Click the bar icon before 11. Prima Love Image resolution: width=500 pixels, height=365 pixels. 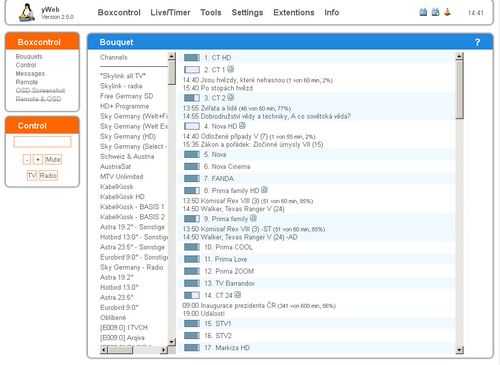point(192,259)
